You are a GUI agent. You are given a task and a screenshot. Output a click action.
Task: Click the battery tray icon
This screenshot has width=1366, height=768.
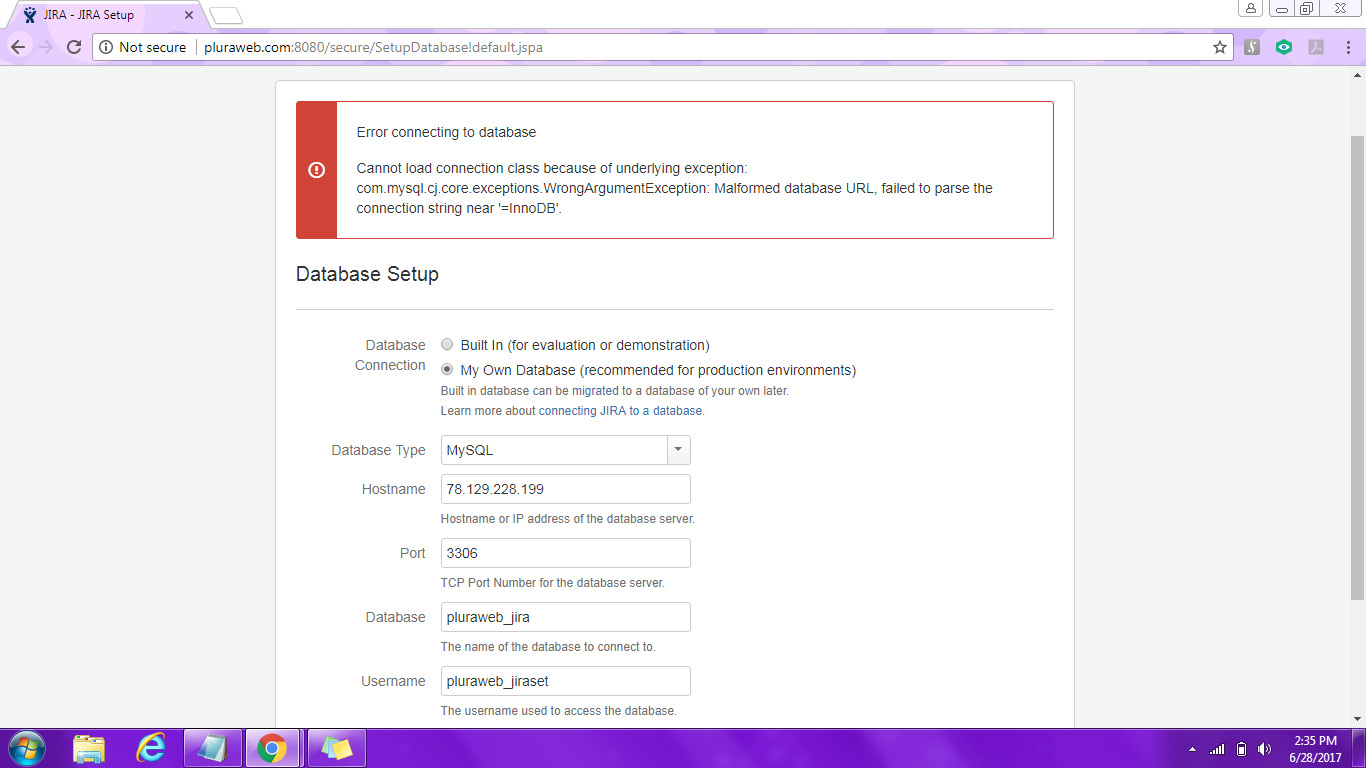coord(1241,749)
